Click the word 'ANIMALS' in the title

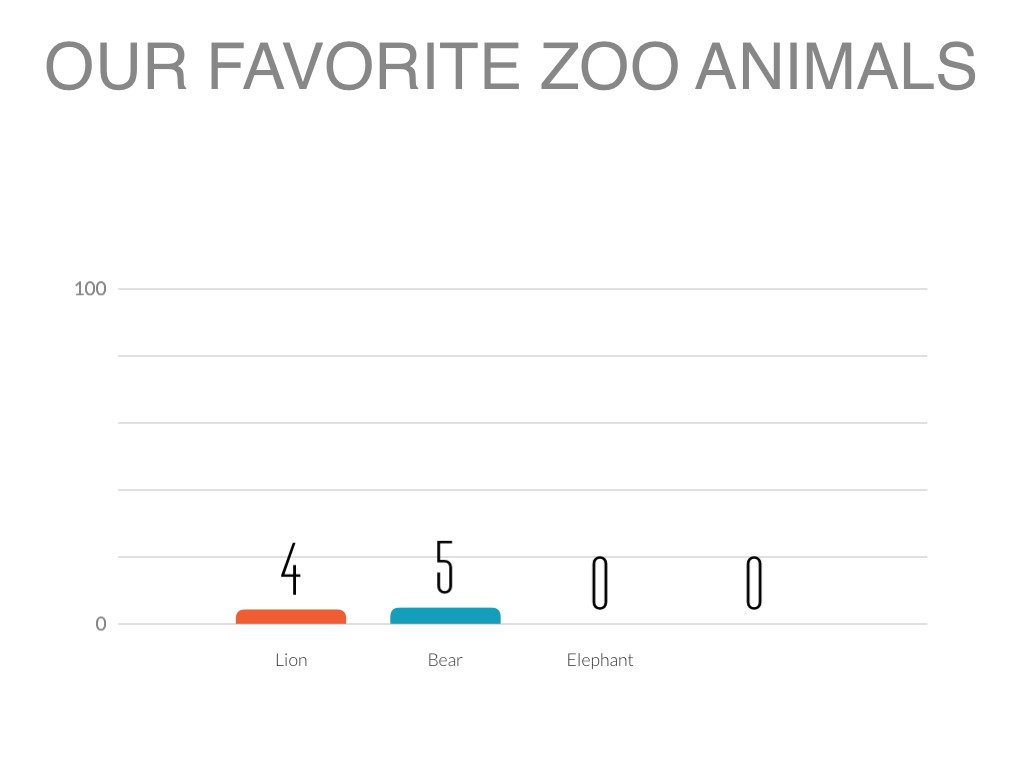tap(835, 67)
